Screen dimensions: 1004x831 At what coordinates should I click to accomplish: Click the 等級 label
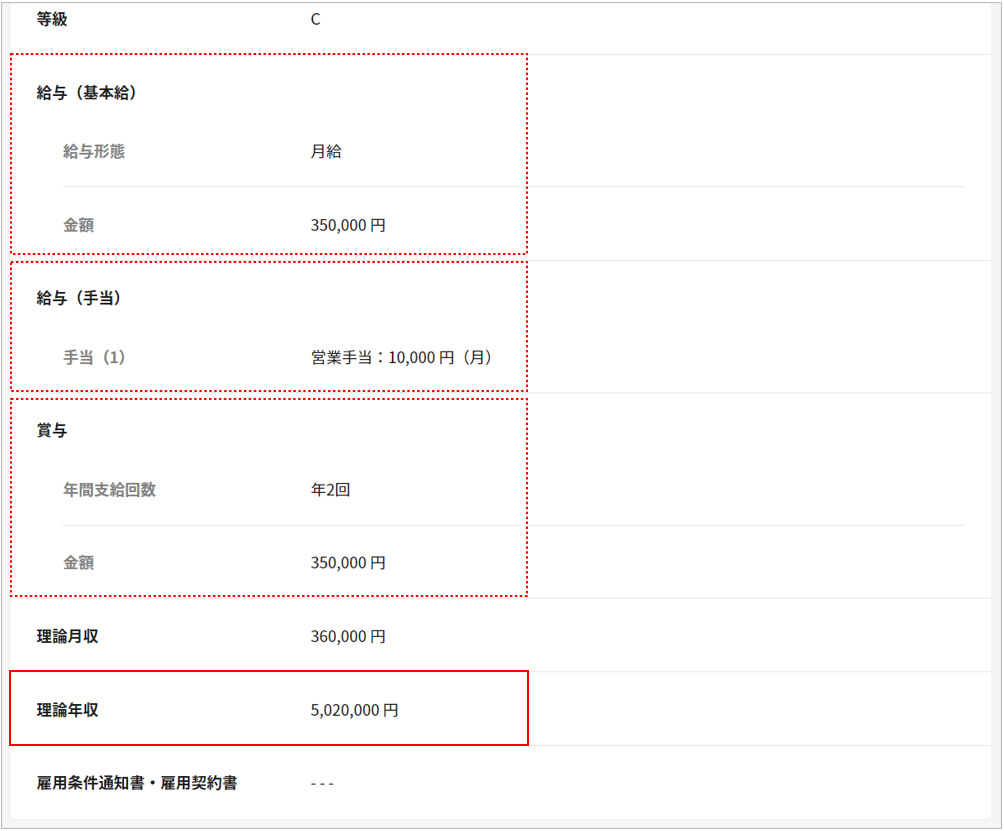point(52,19)
